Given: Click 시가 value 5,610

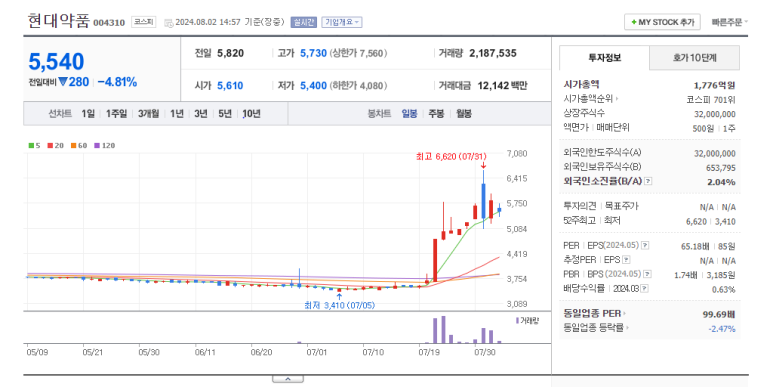Looking at the screenshot, I should point(230,86).
